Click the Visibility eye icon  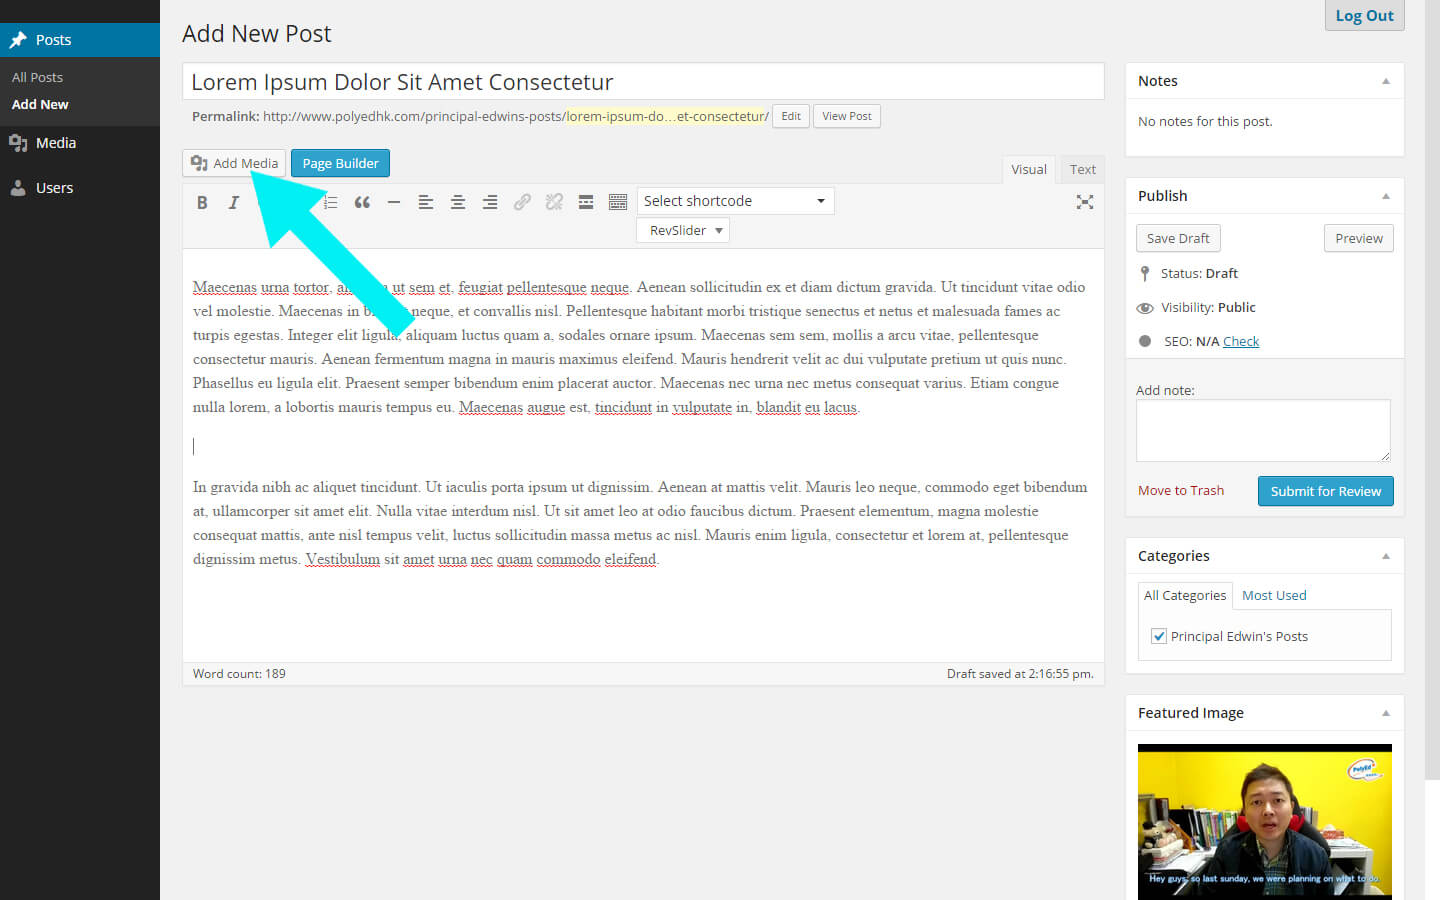1145,308
